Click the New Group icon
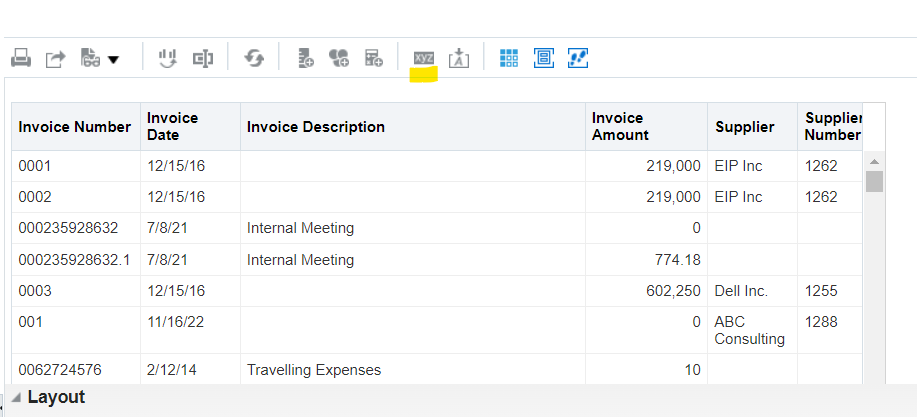Screen dimensions: 917x417 pyautogui.click(x=305, y=58)
